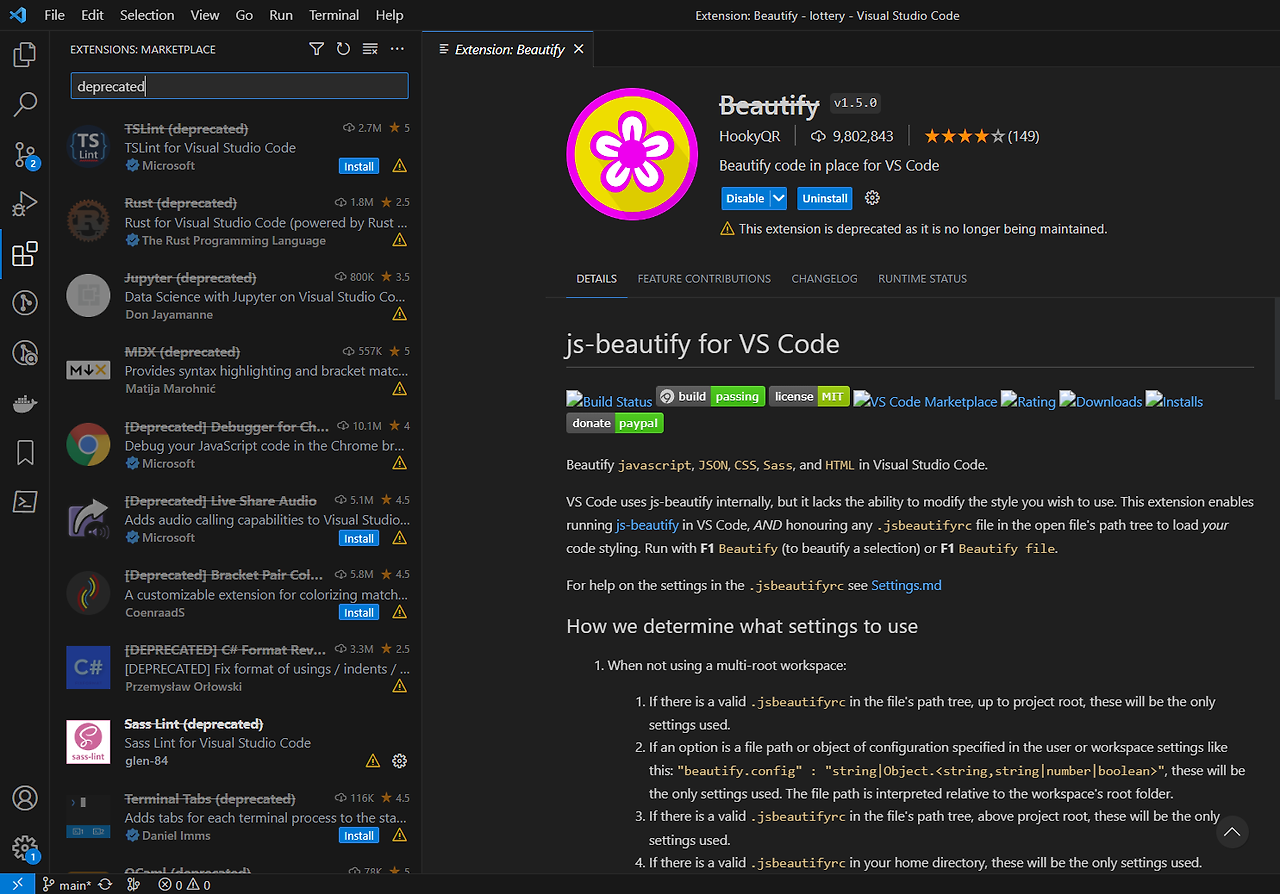Open Source Control view with badge 2
The image size is (1280, 894).
[x=25, y=153]
